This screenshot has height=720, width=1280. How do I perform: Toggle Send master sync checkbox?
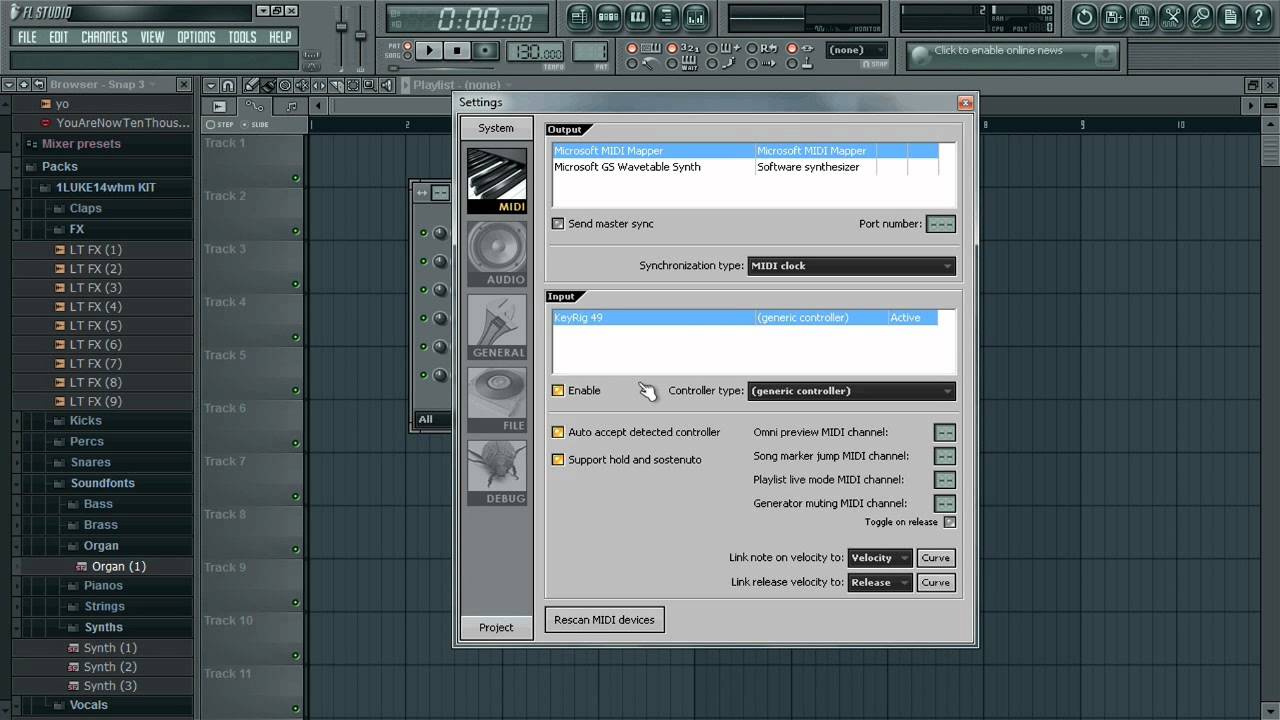(x=558, y=224)
